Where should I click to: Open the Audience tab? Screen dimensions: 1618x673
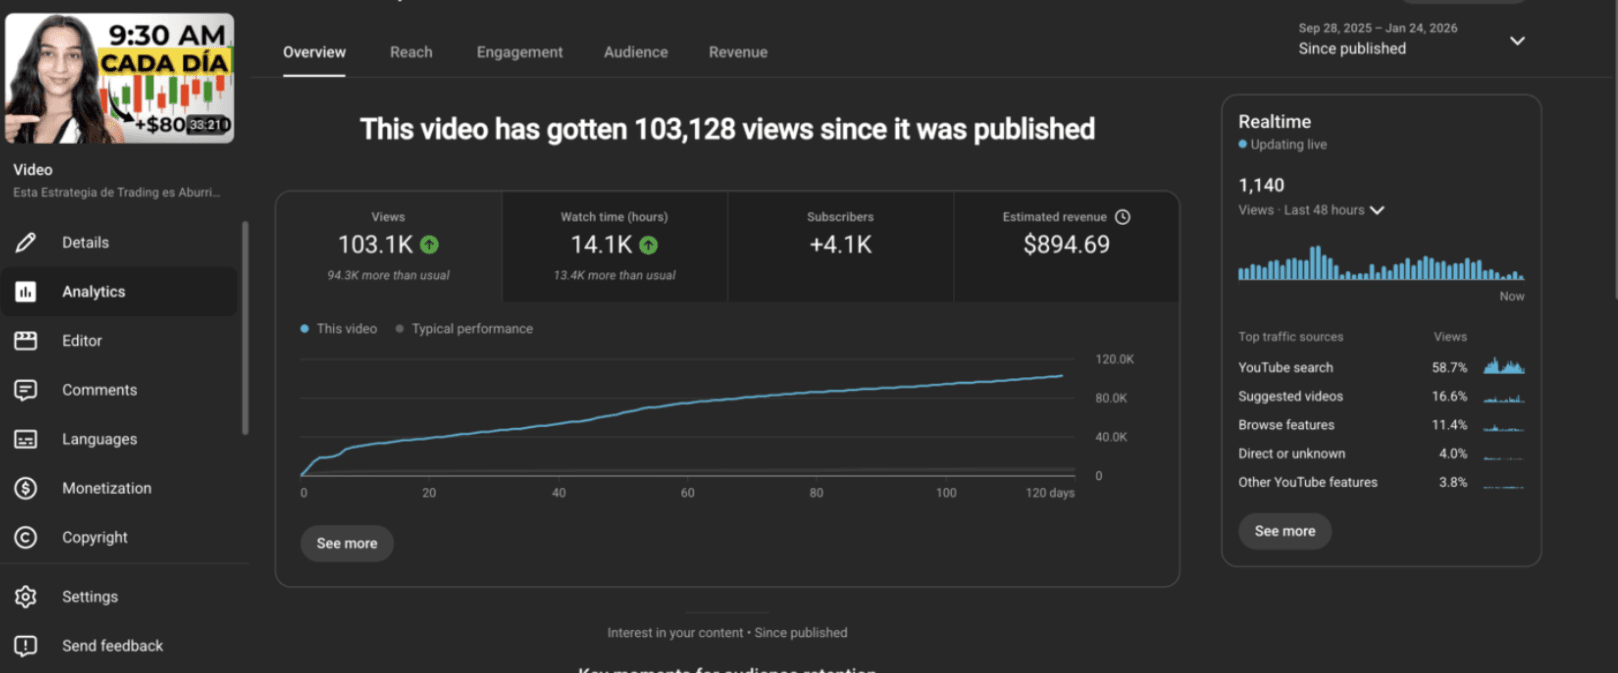[635, 52]
